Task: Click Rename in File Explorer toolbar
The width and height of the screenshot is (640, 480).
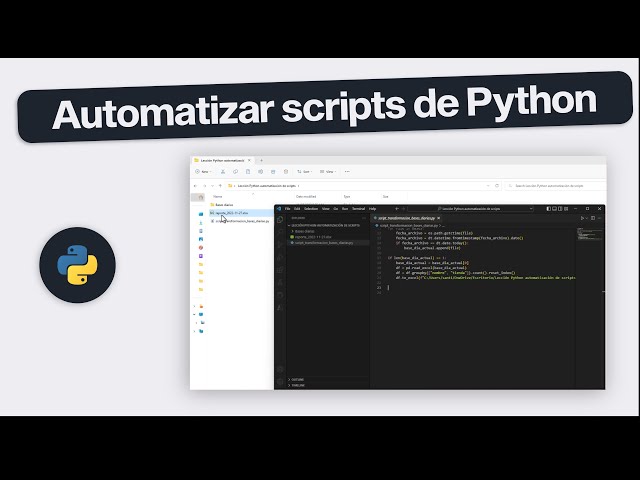Action: pos(260,172)
